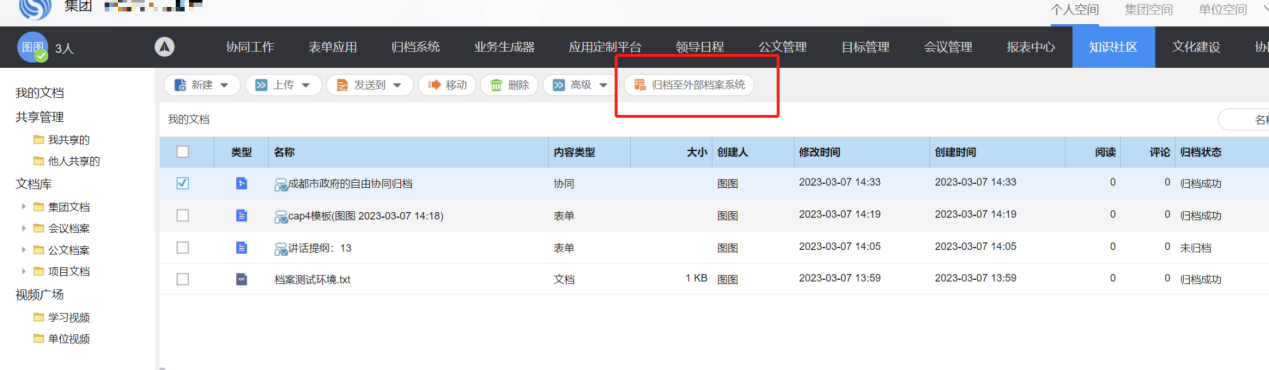Viewport: 1269px width, 370px height.
Task: Click the 学习视频 folder icon
Action: pyautogui.click(x=39, y=317)
